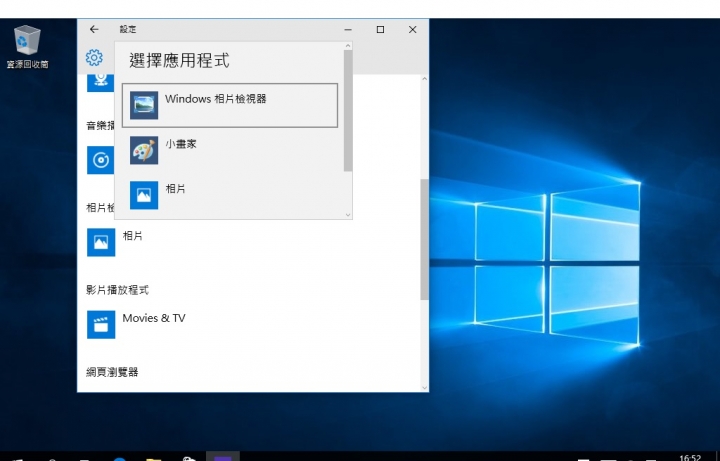
Task: Open the 資源回收筒 desktop icon
Action: point(27,46)
